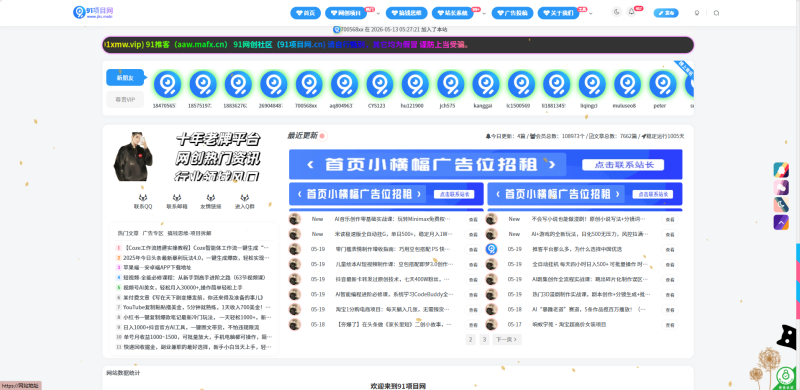Open the 广告投稿 nav item
The image size is (800, 390).
512,13
